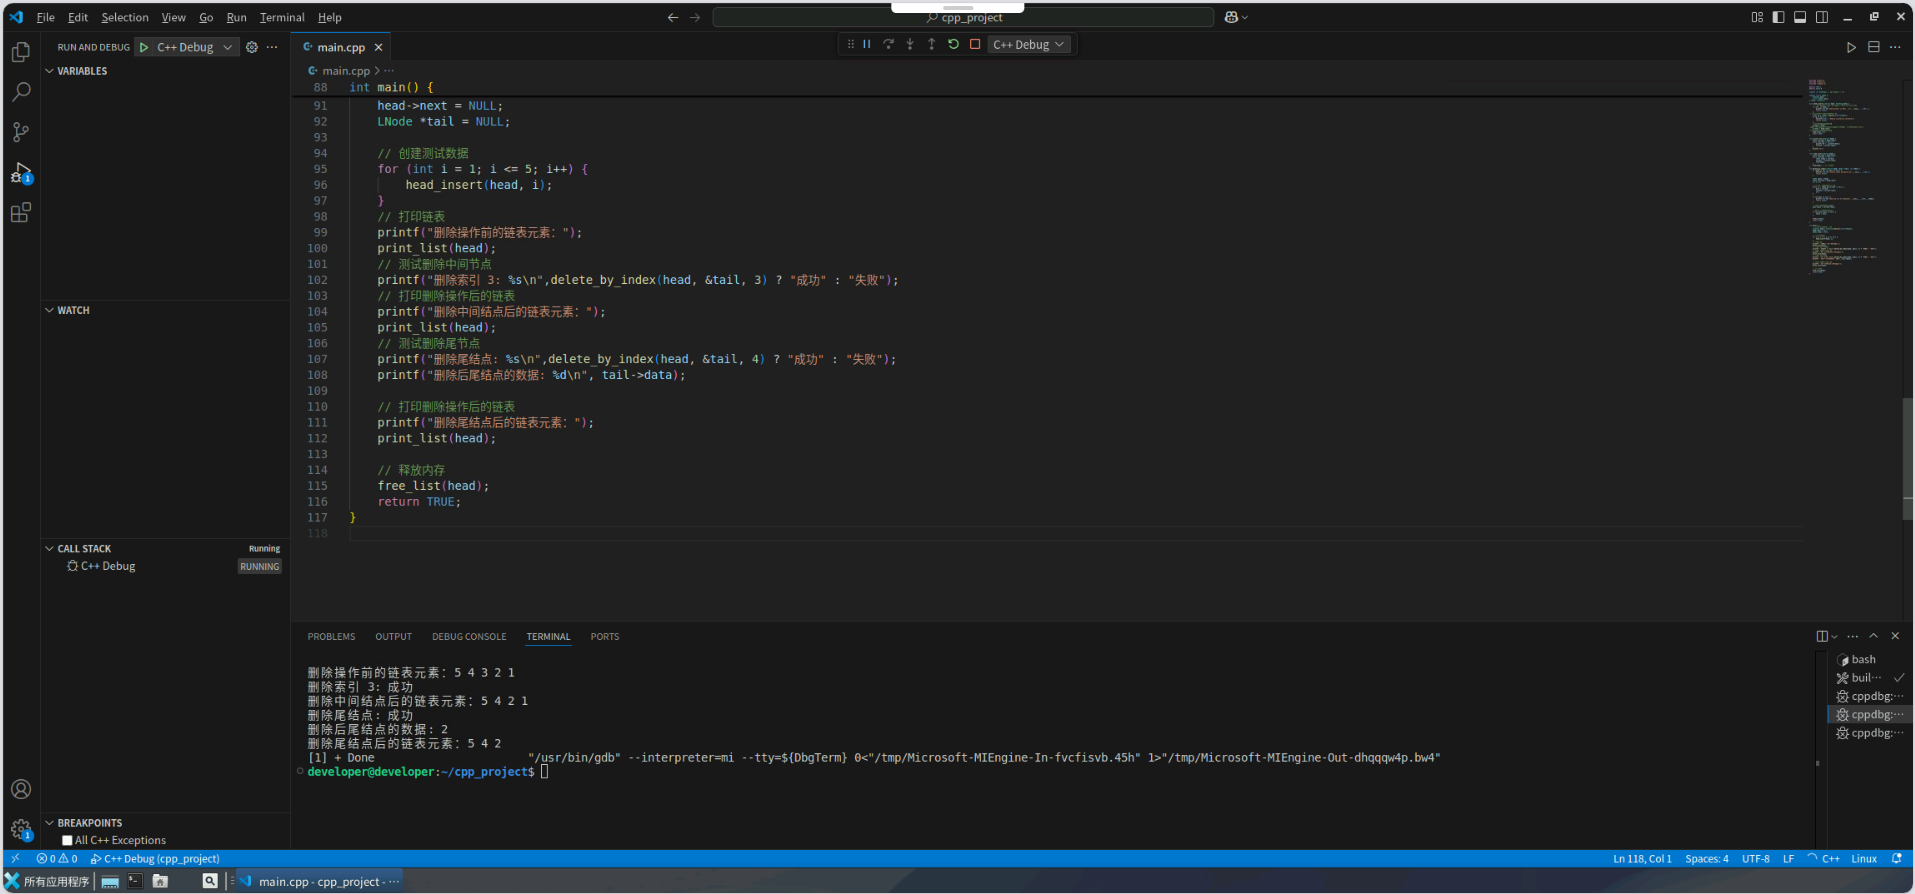Click errors and warnings count in status bar
1915x894 pixels.
pyautogui.click(x=57, y=859)
